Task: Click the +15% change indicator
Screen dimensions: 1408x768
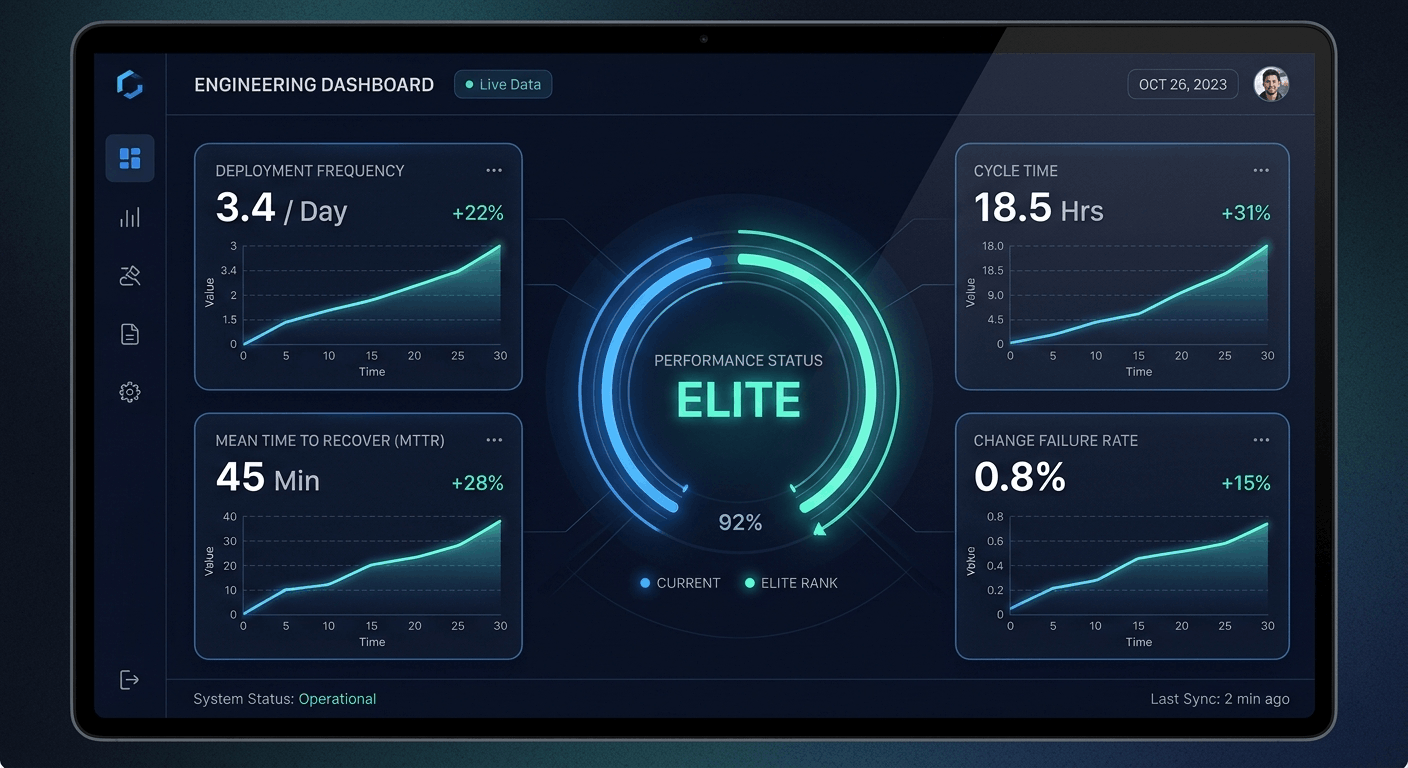Action: tap(1246, 483)
